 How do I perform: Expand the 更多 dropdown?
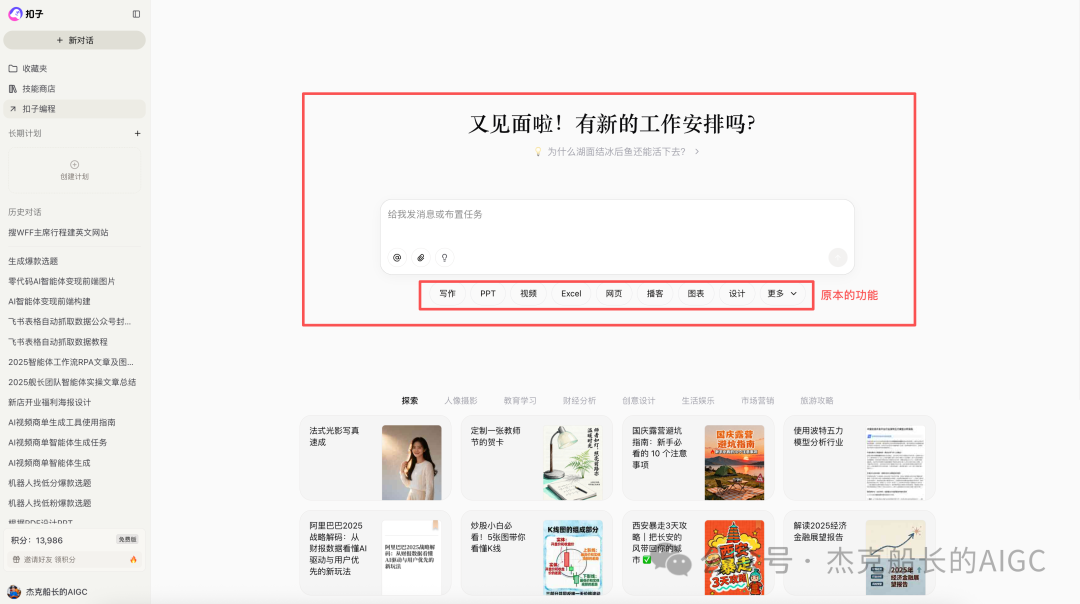click(x=782, y=293)
